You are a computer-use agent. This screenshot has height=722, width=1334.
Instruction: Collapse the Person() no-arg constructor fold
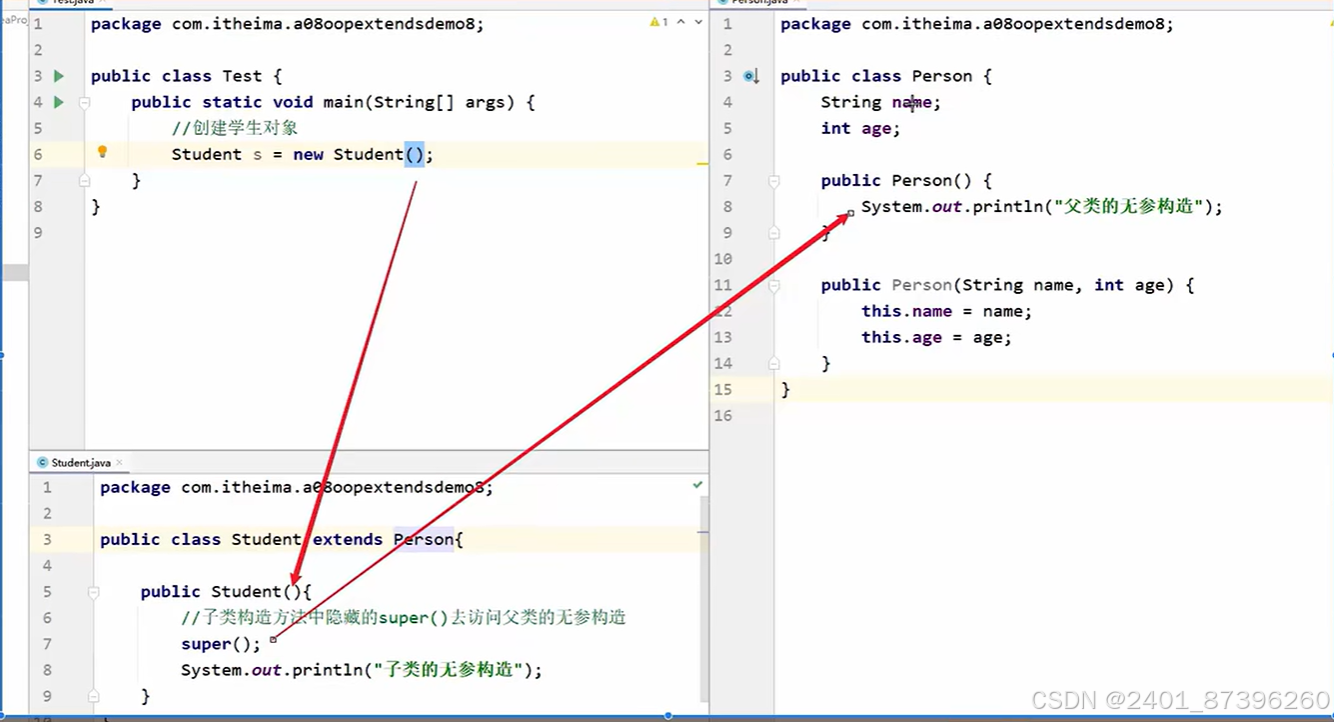click(774, 181)
